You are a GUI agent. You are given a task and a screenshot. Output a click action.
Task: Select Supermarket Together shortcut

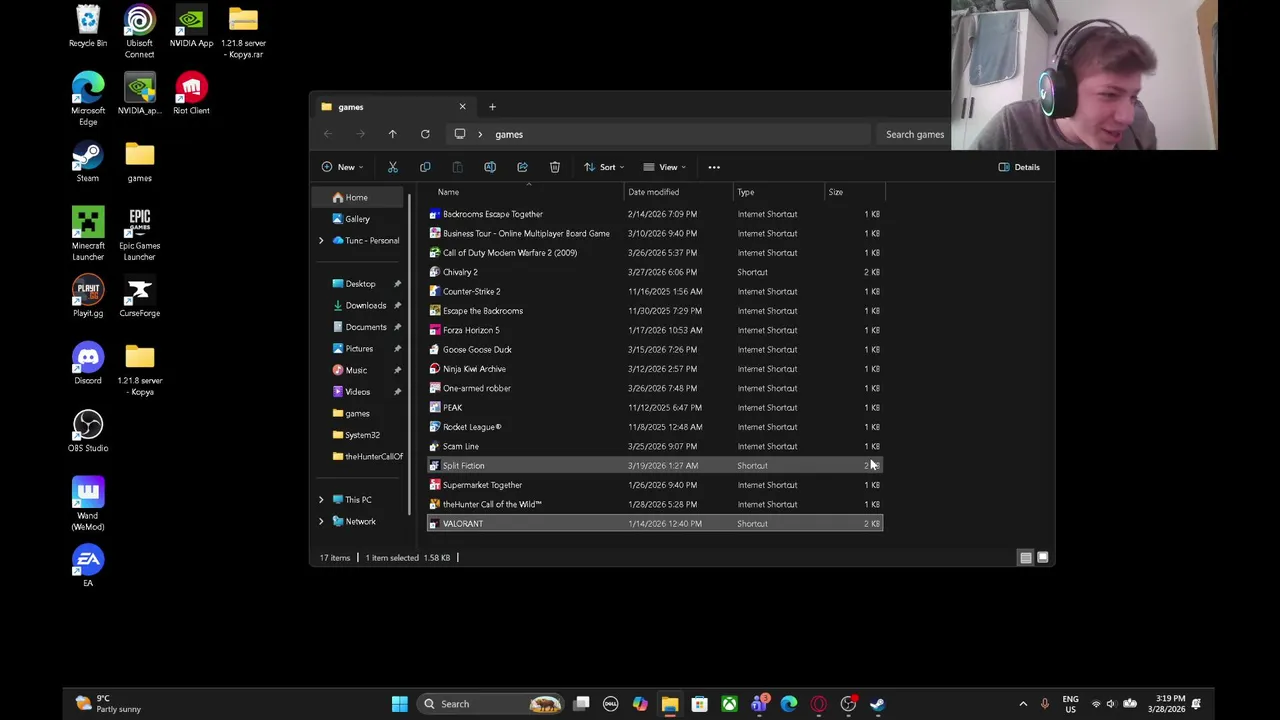click(x=655, y=485)
